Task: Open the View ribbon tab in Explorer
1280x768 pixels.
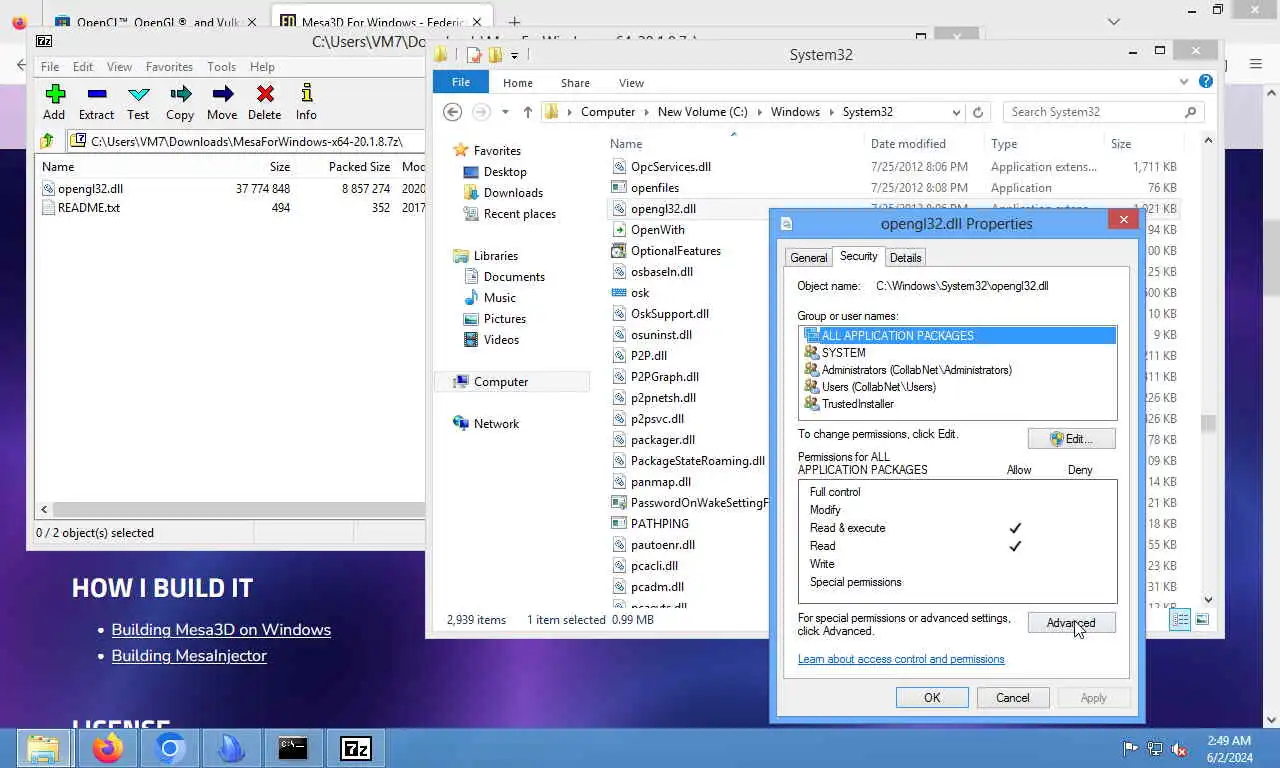Action: (631, 83)
